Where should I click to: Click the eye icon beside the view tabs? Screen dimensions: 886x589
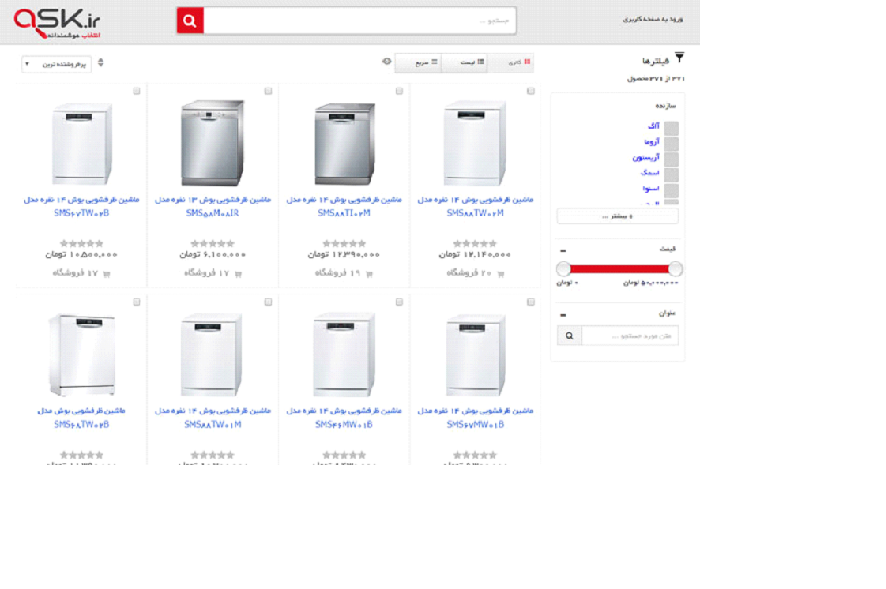[x=386, y=62]
